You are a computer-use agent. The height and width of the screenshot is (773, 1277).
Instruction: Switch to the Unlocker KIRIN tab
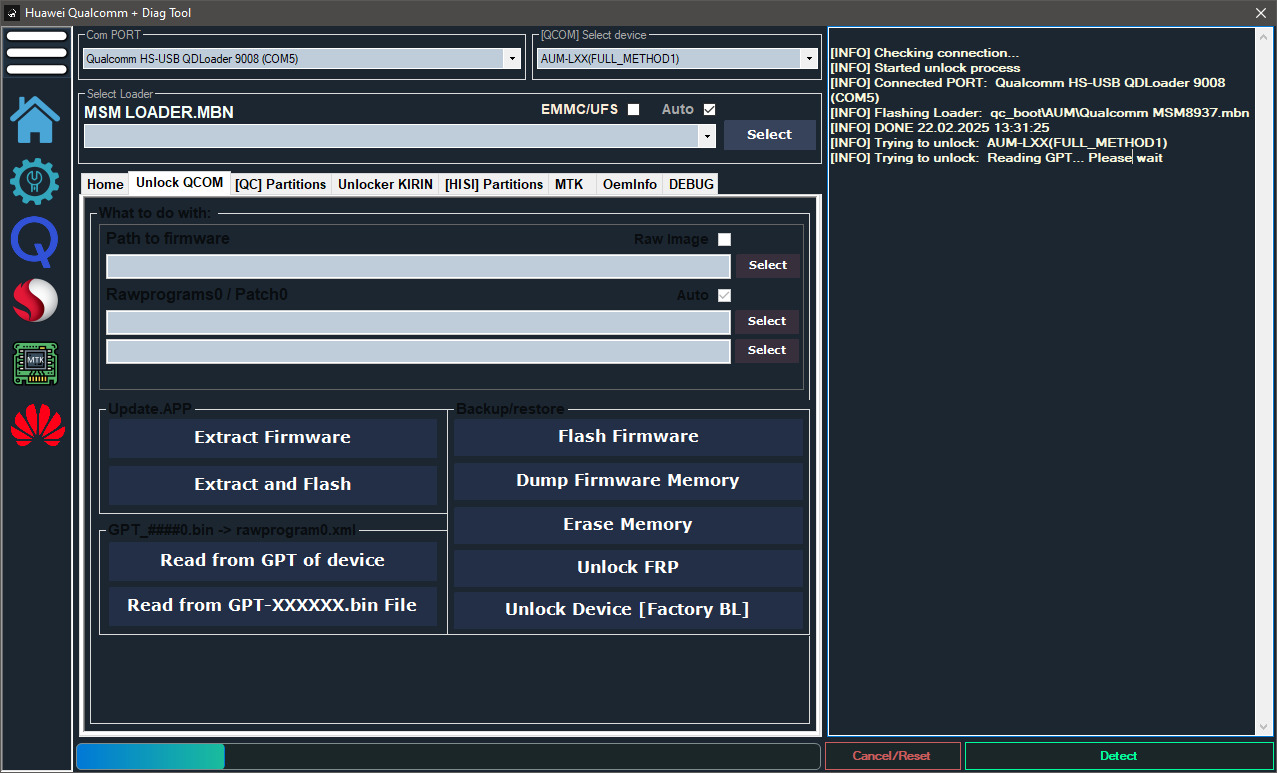(x=385, y=184)
